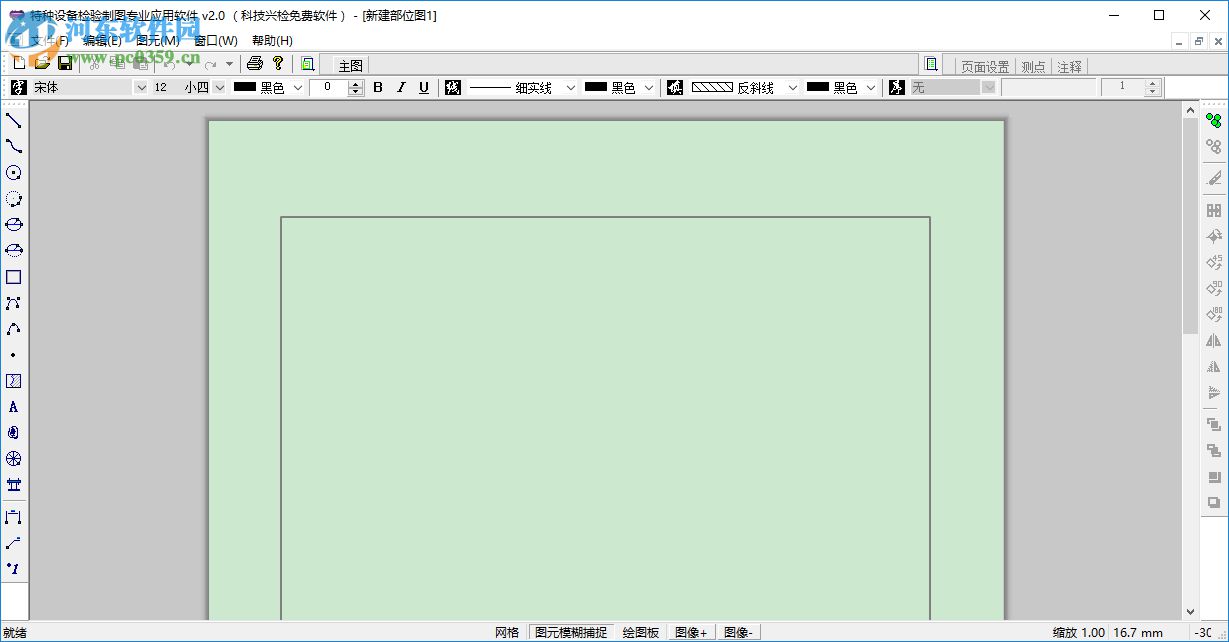The width and height of the screenshot is (1229, 642).
Task: Click the black fill color swatch
Action: pos(818,87)
